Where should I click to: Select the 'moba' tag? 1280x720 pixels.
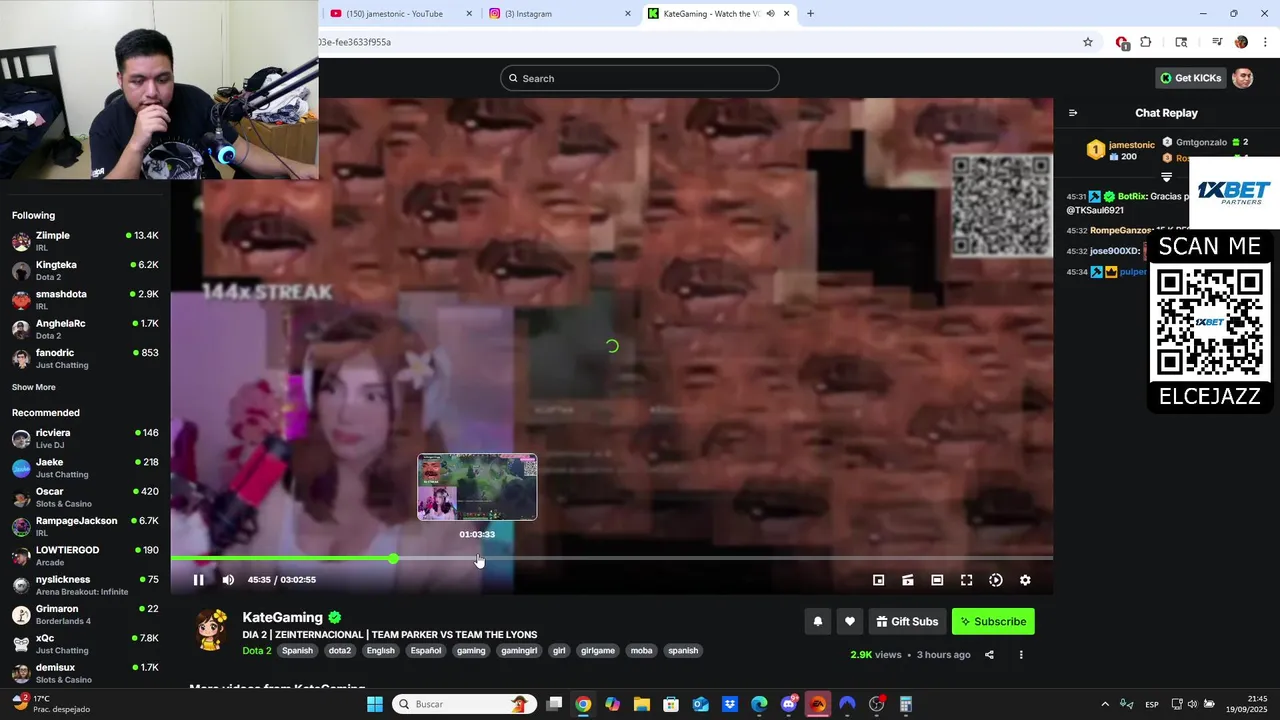click(x=641, y=650)
